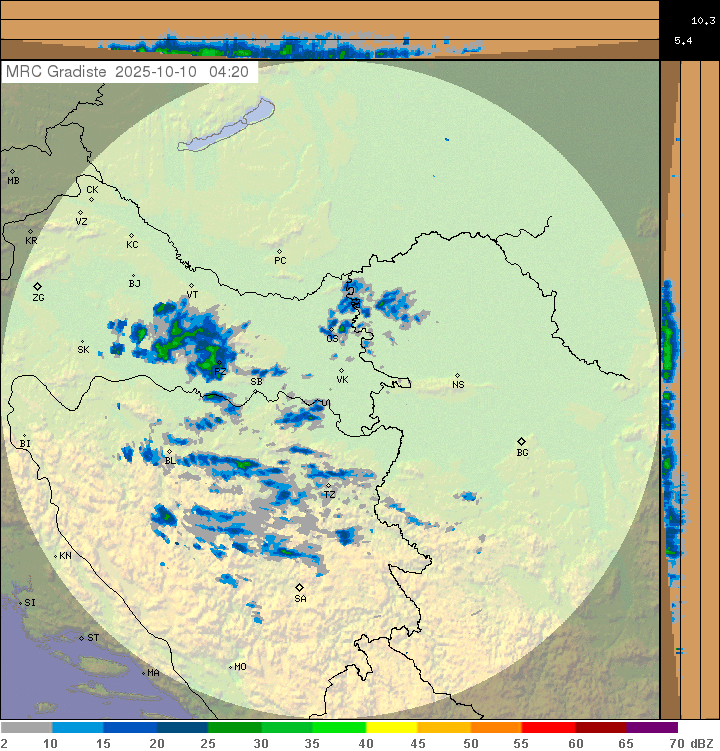The image size is (720, 751).
Task: Click the purple 65 dBZ legend color
Action: click(x=652, y=727)
